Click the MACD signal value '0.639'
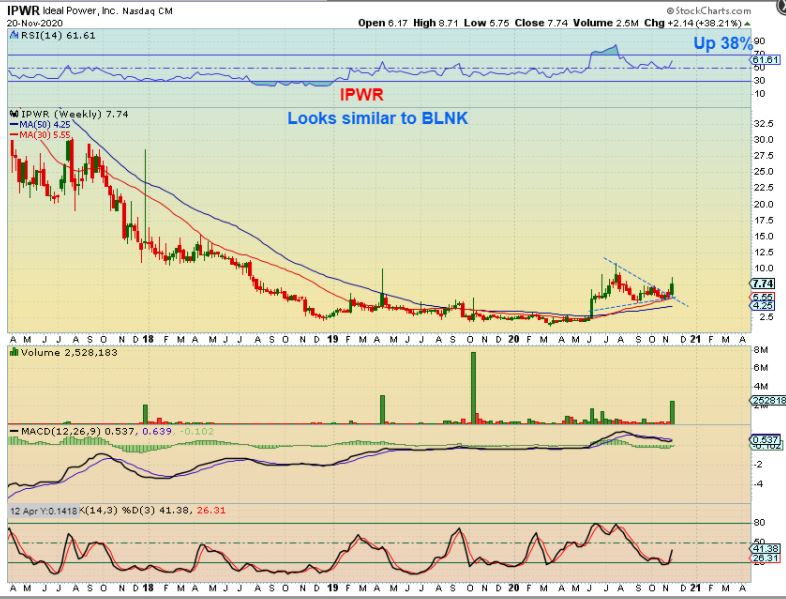Viewport: 786px width, 599px height. (x=157, y=432)
